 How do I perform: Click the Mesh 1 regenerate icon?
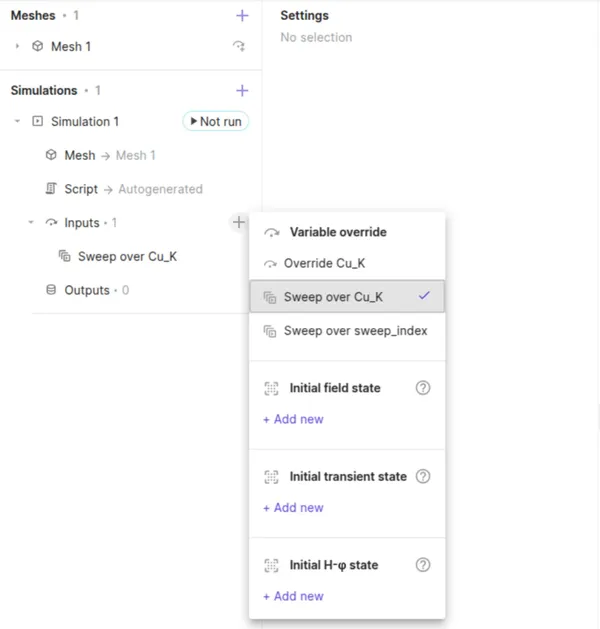tap(239, 46)
